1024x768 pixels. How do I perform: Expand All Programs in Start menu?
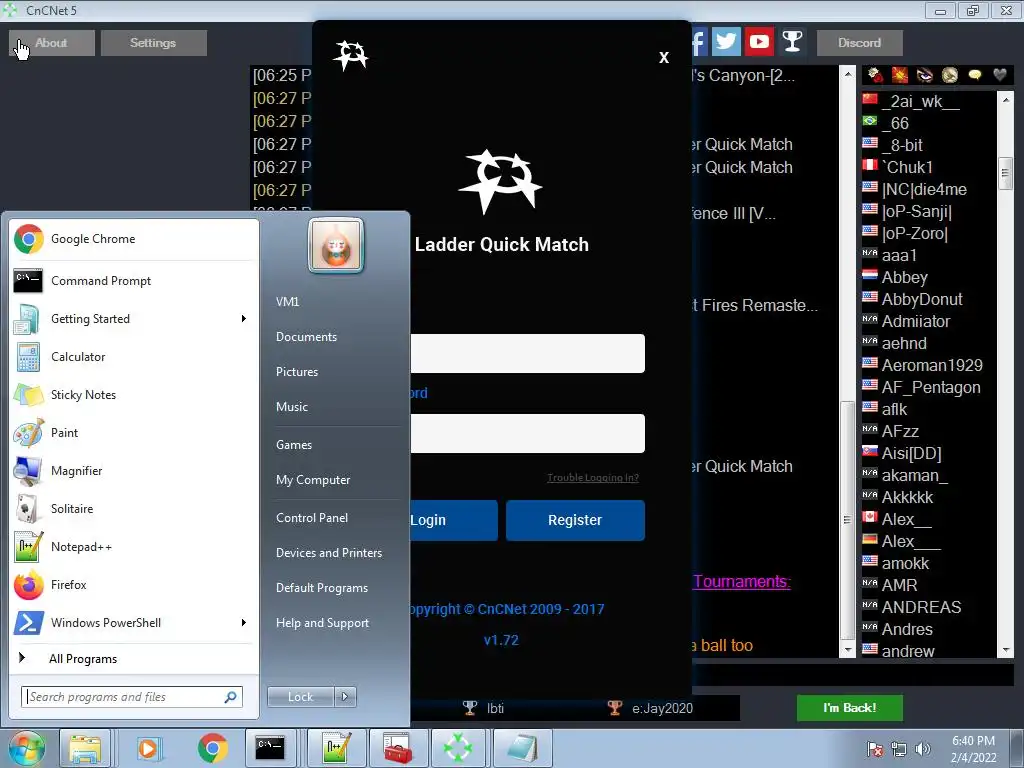(134, 658)
